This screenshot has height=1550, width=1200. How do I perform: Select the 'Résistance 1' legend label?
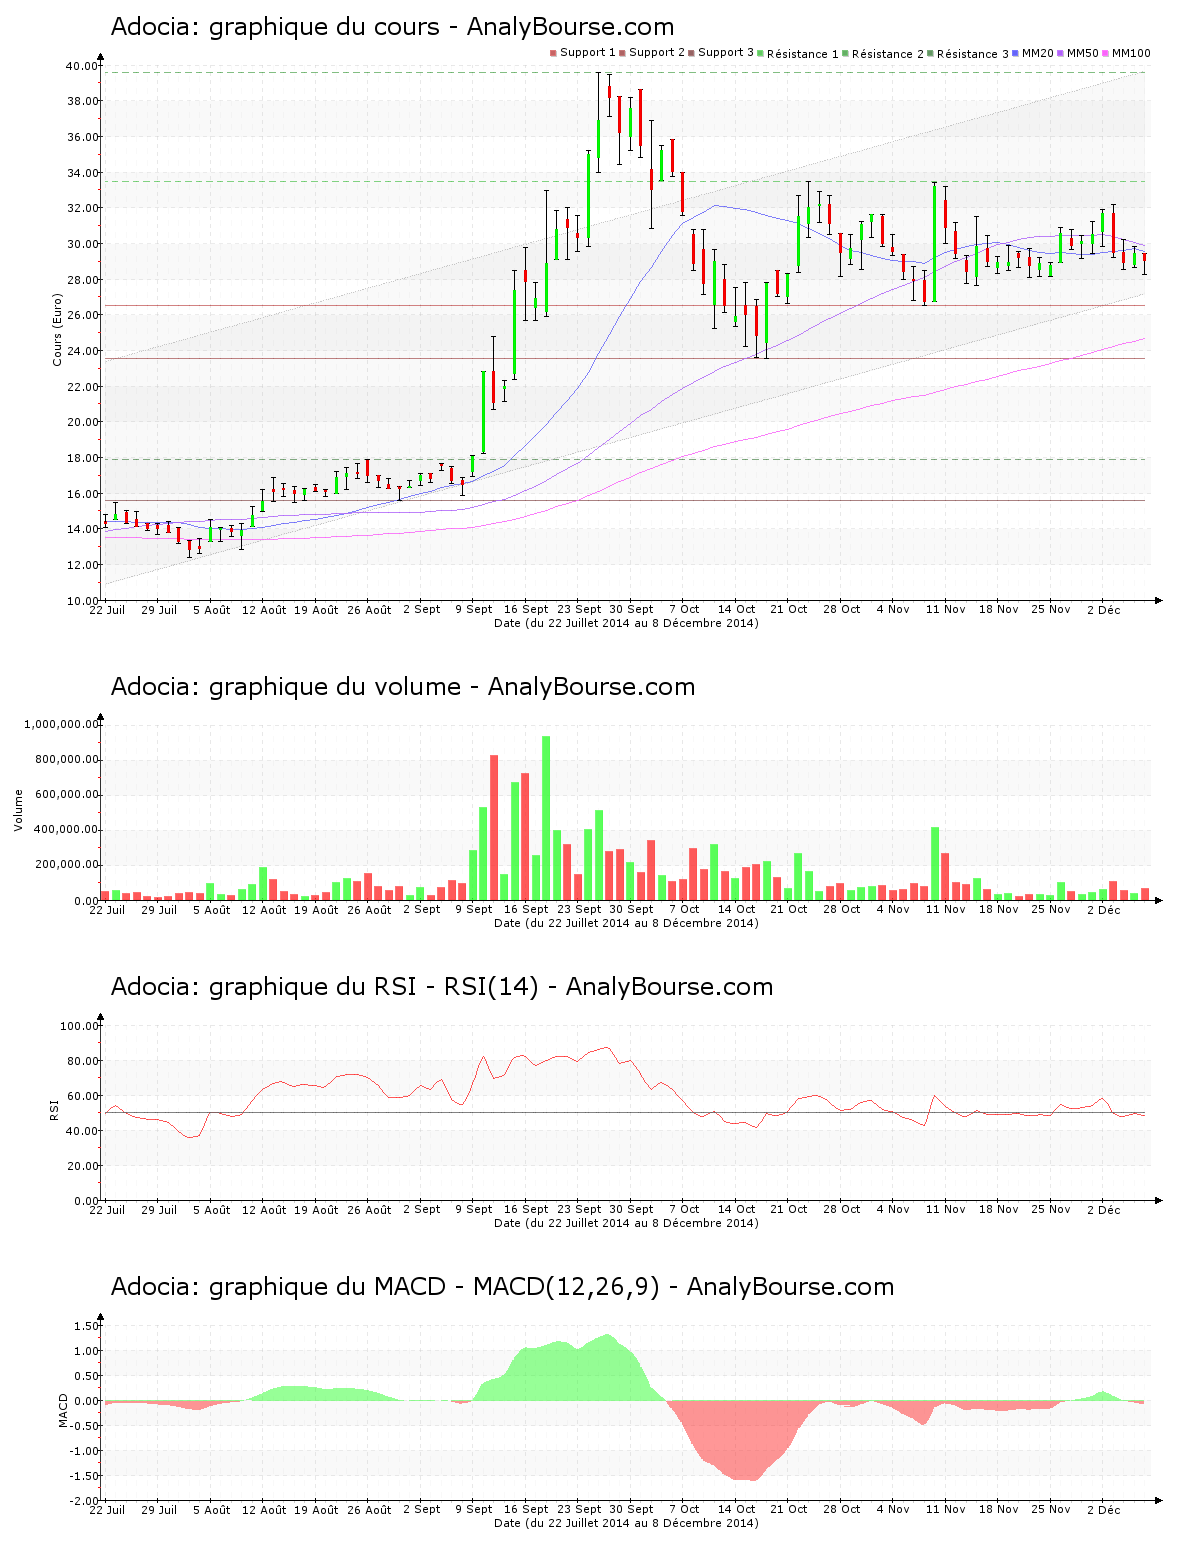[803, 53]
